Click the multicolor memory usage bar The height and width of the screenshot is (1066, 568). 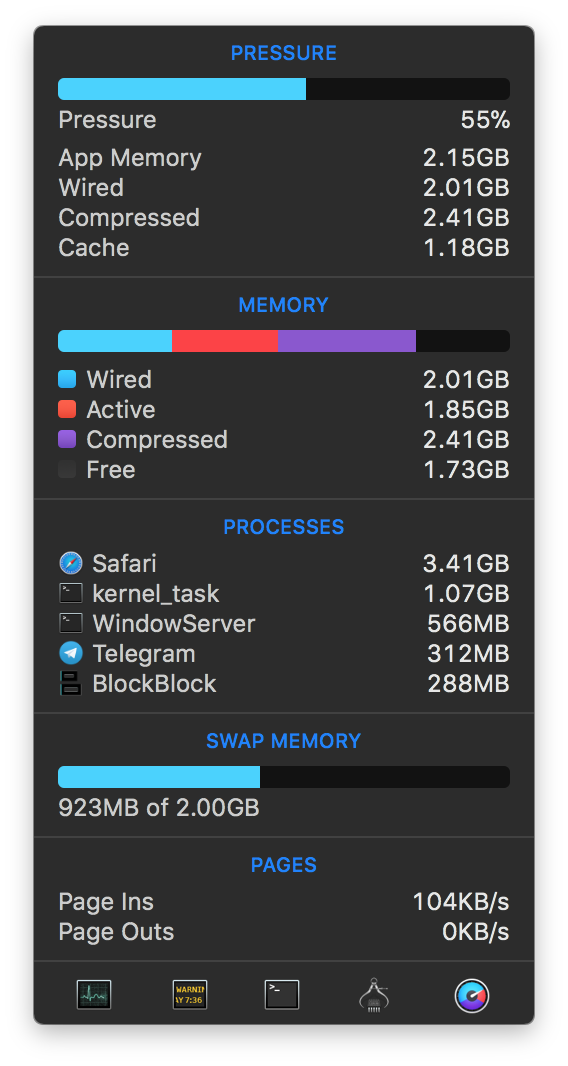coord(284,341)
